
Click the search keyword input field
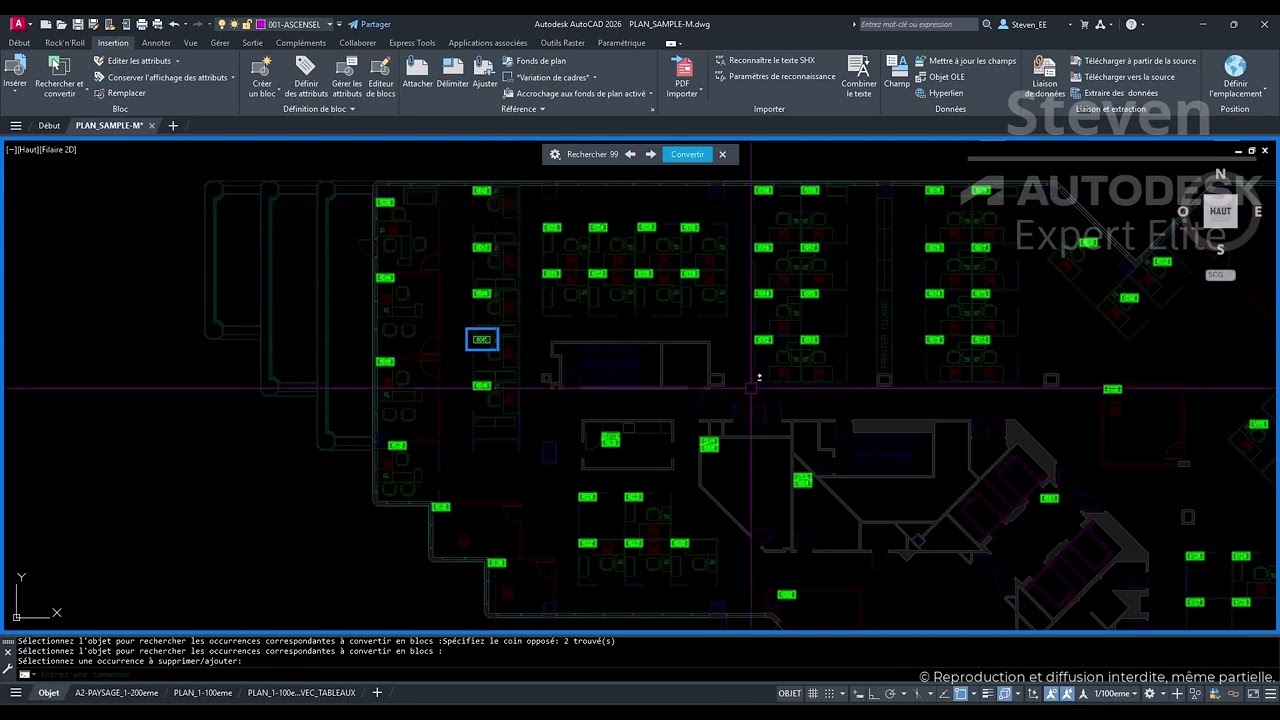coord(918,24)
